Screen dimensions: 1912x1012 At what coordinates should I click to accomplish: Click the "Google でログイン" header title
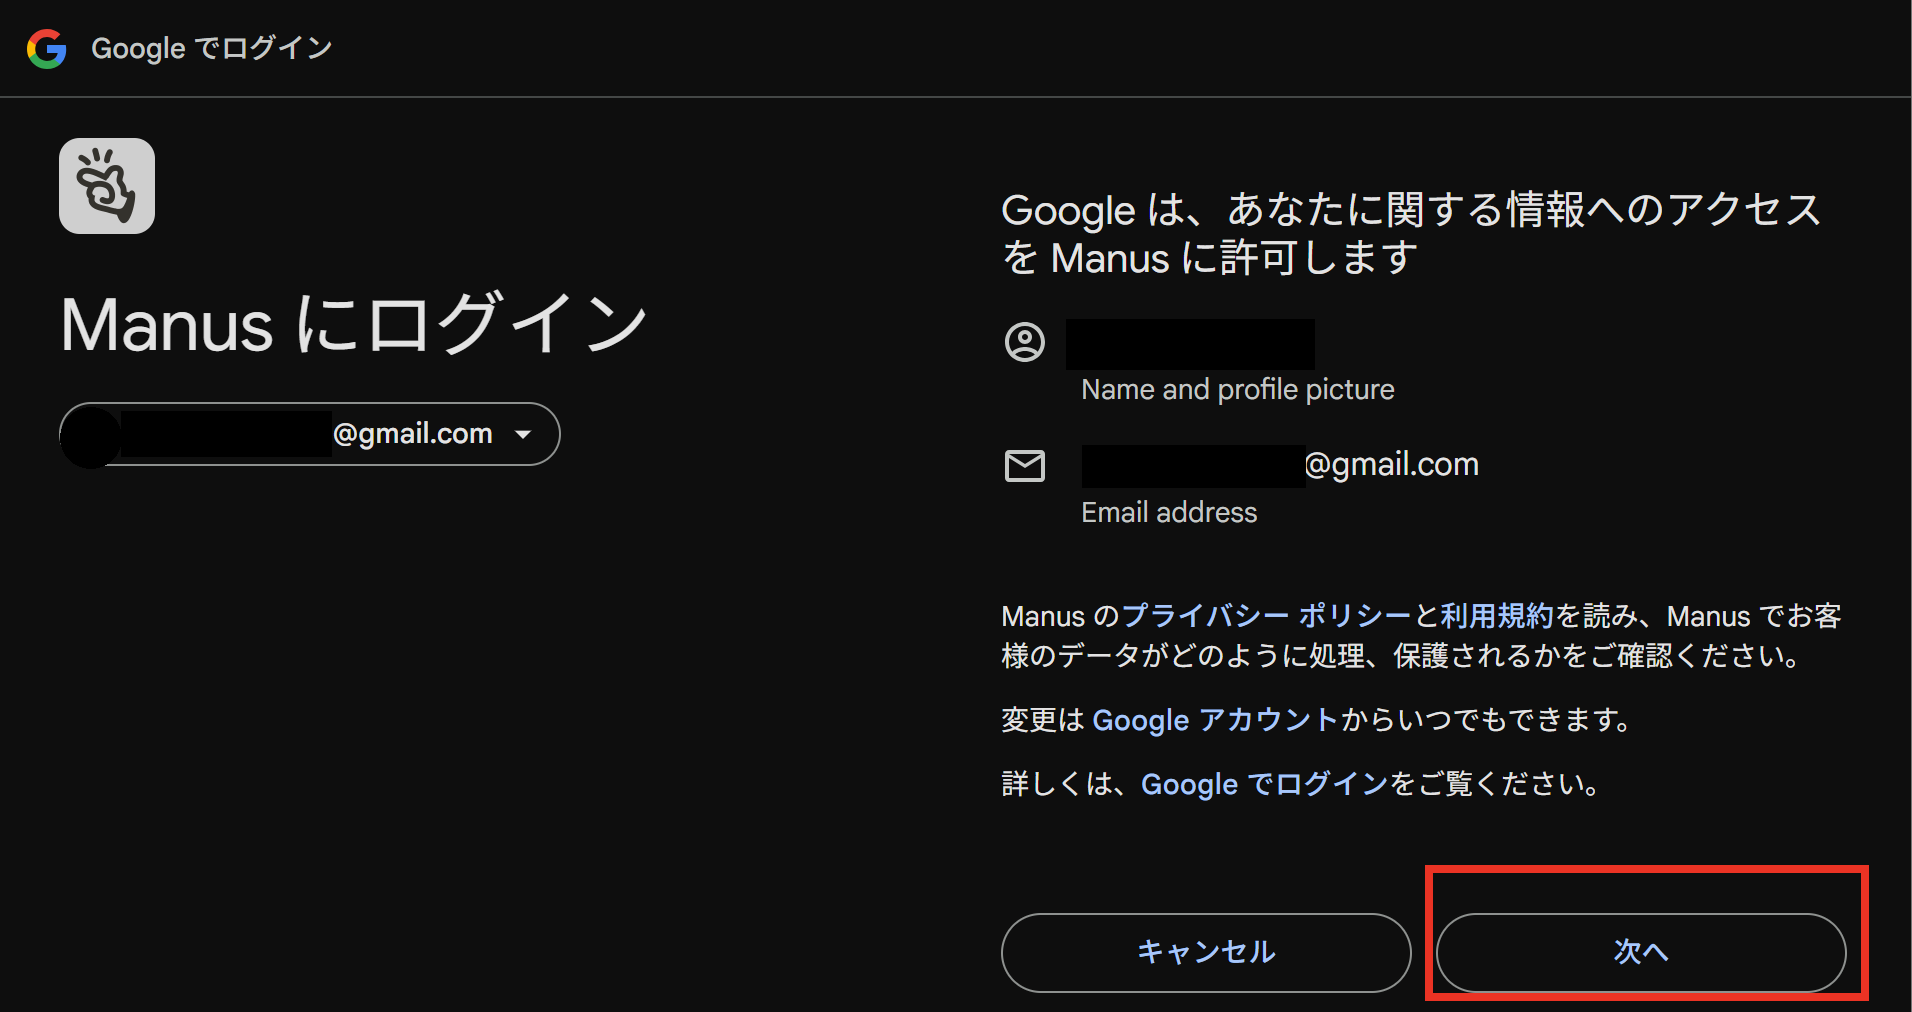coord(211,48)
